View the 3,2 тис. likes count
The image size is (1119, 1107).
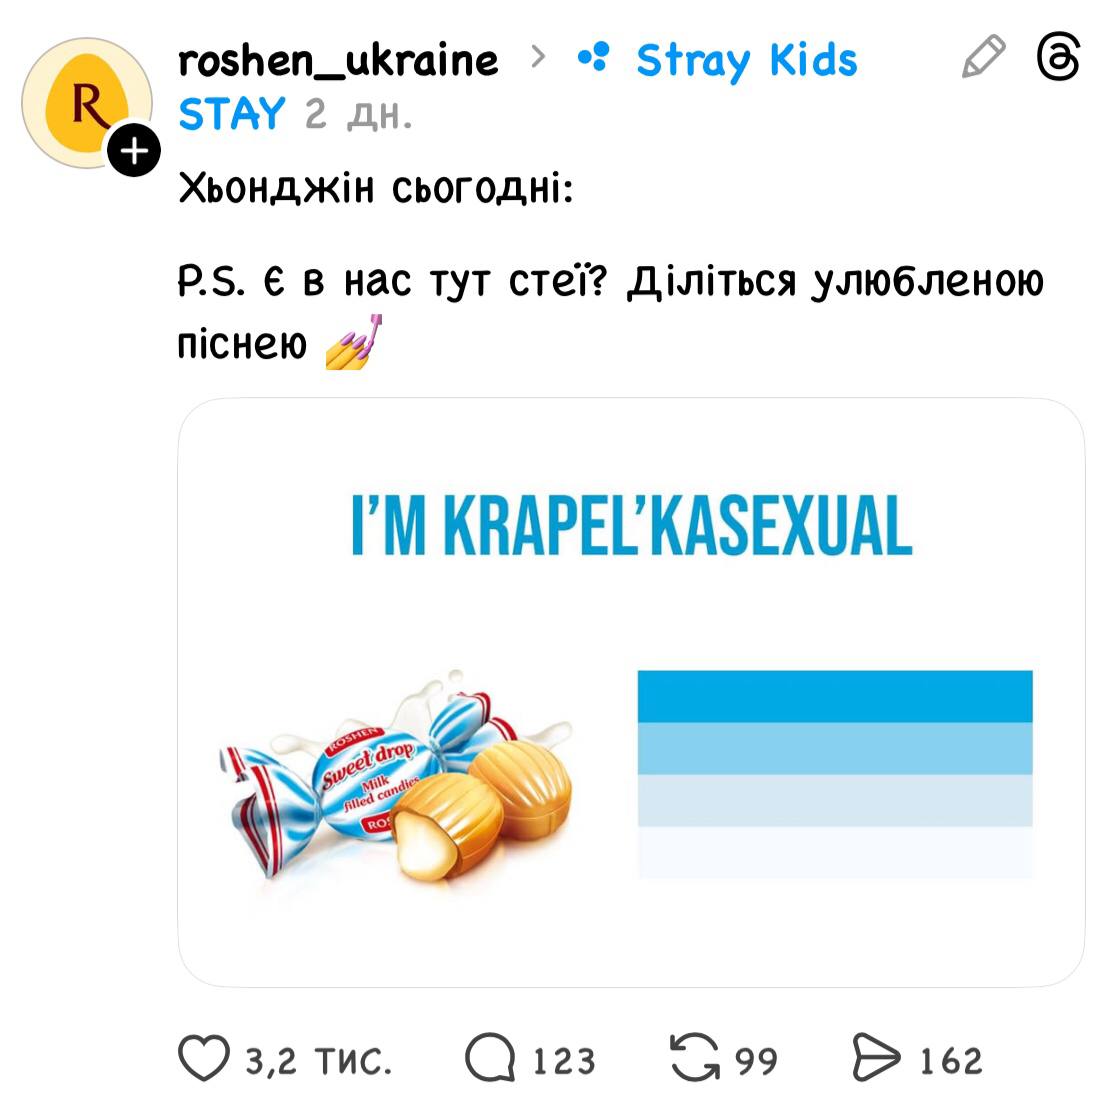[x=318, y=1061]
